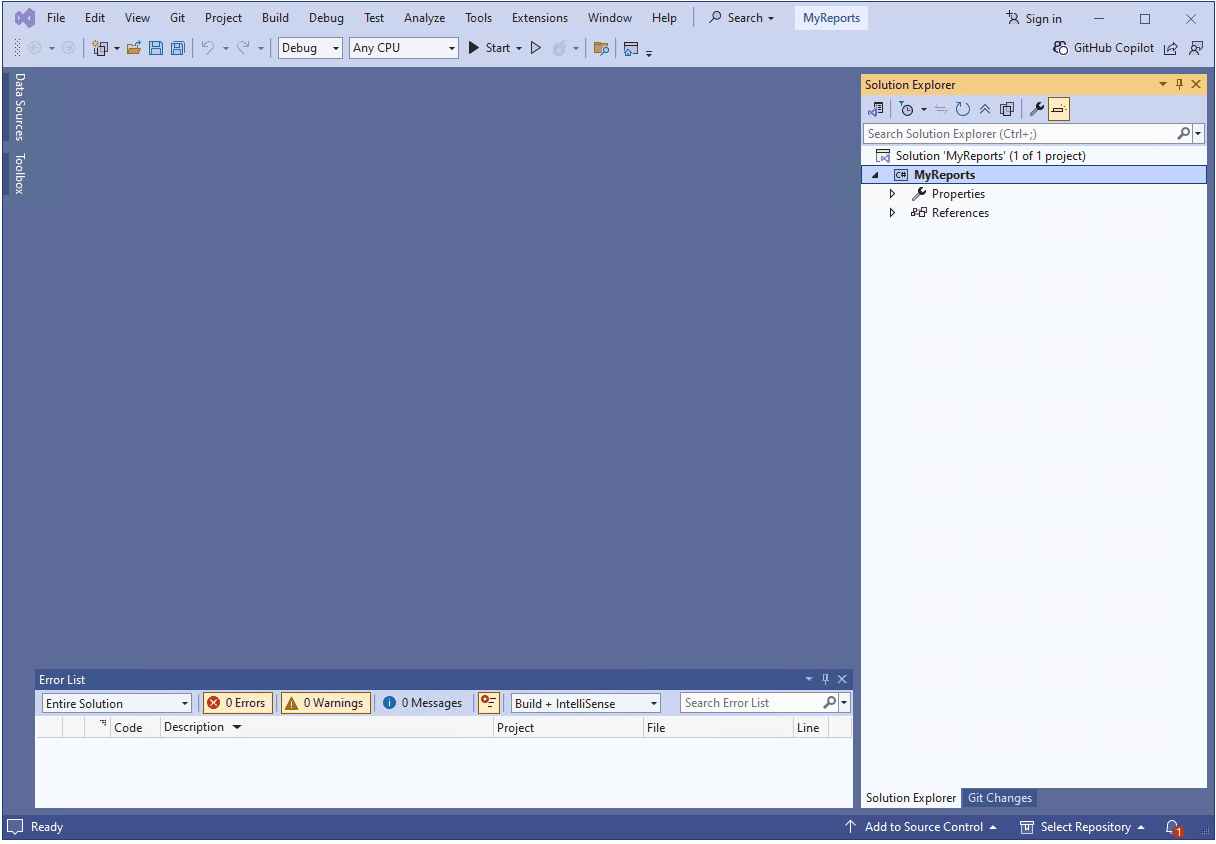Expand the References node

tap(892, 213)
